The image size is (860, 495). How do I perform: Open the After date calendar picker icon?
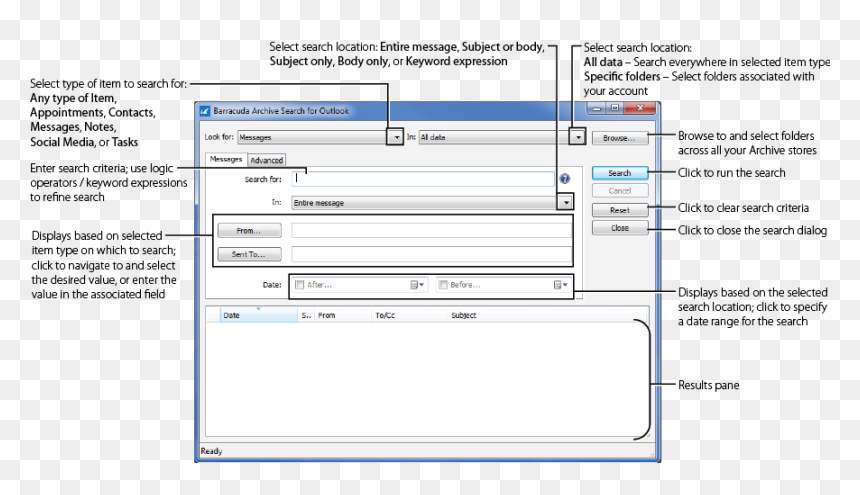click(x=417, y=285)
